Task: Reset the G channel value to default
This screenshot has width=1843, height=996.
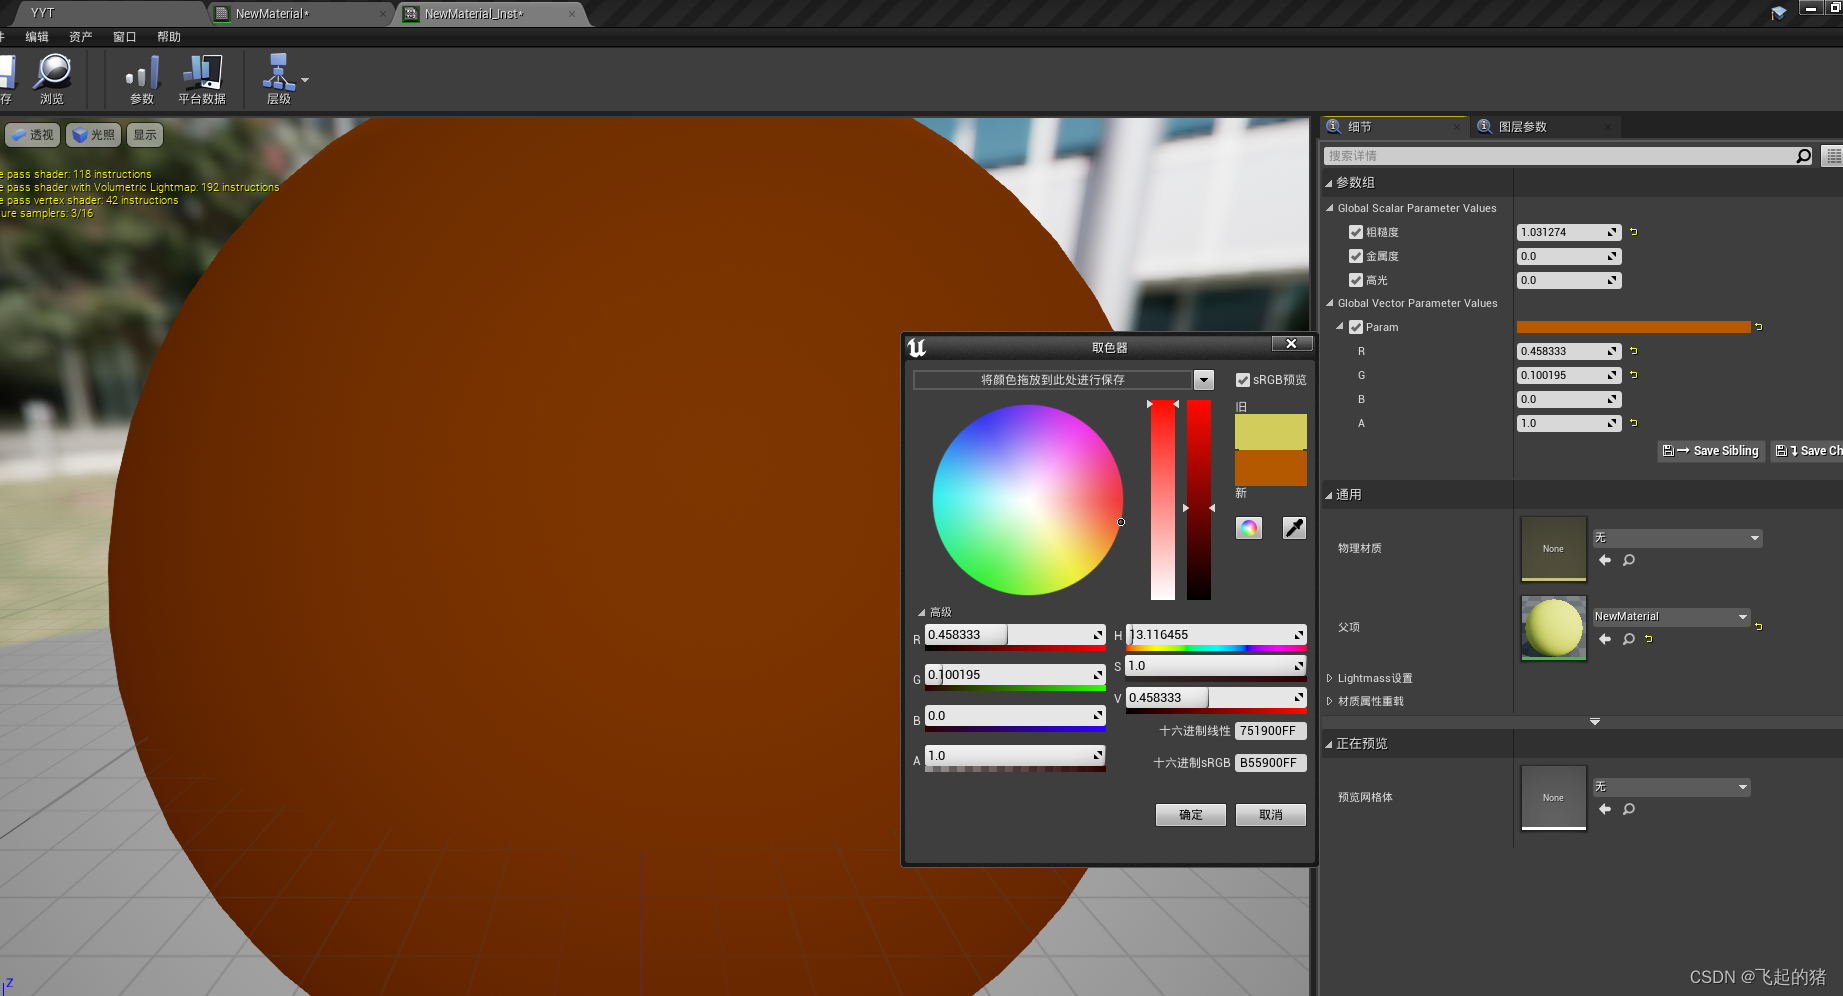Action: pyautogui.click(x=1634, y=375)
